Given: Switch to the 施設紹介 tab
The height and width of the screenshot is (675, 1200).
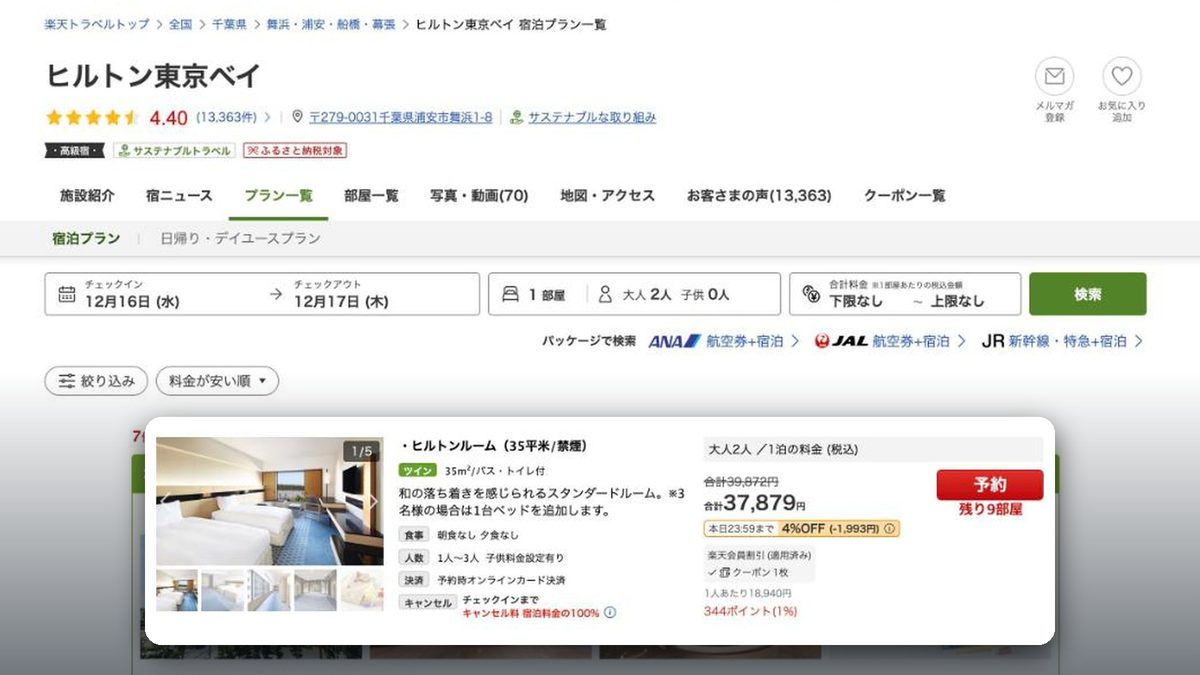Looking at the screenshot, I should click(x=87, y=196).
